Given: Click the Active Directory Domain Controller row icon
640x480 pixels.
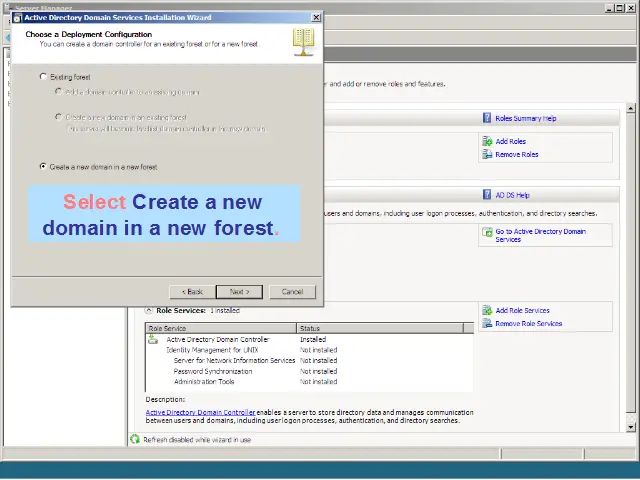Looking at the screenshot, I should click(x=153, y=339).
